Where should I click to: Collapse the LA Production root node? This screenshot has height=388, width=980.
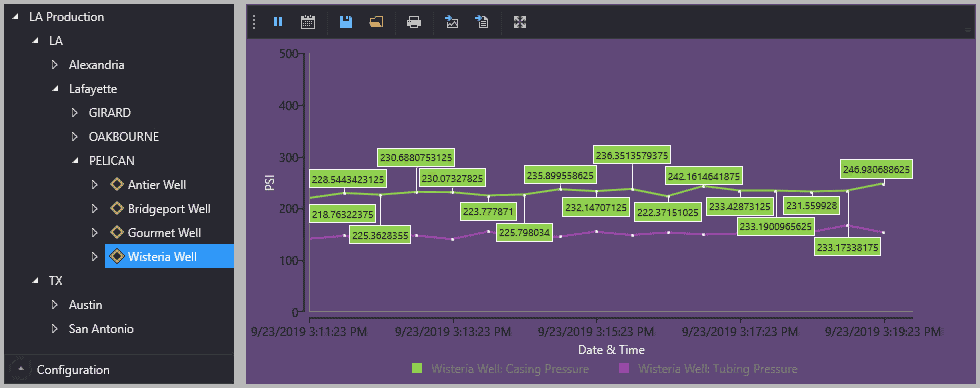[15, 17]
